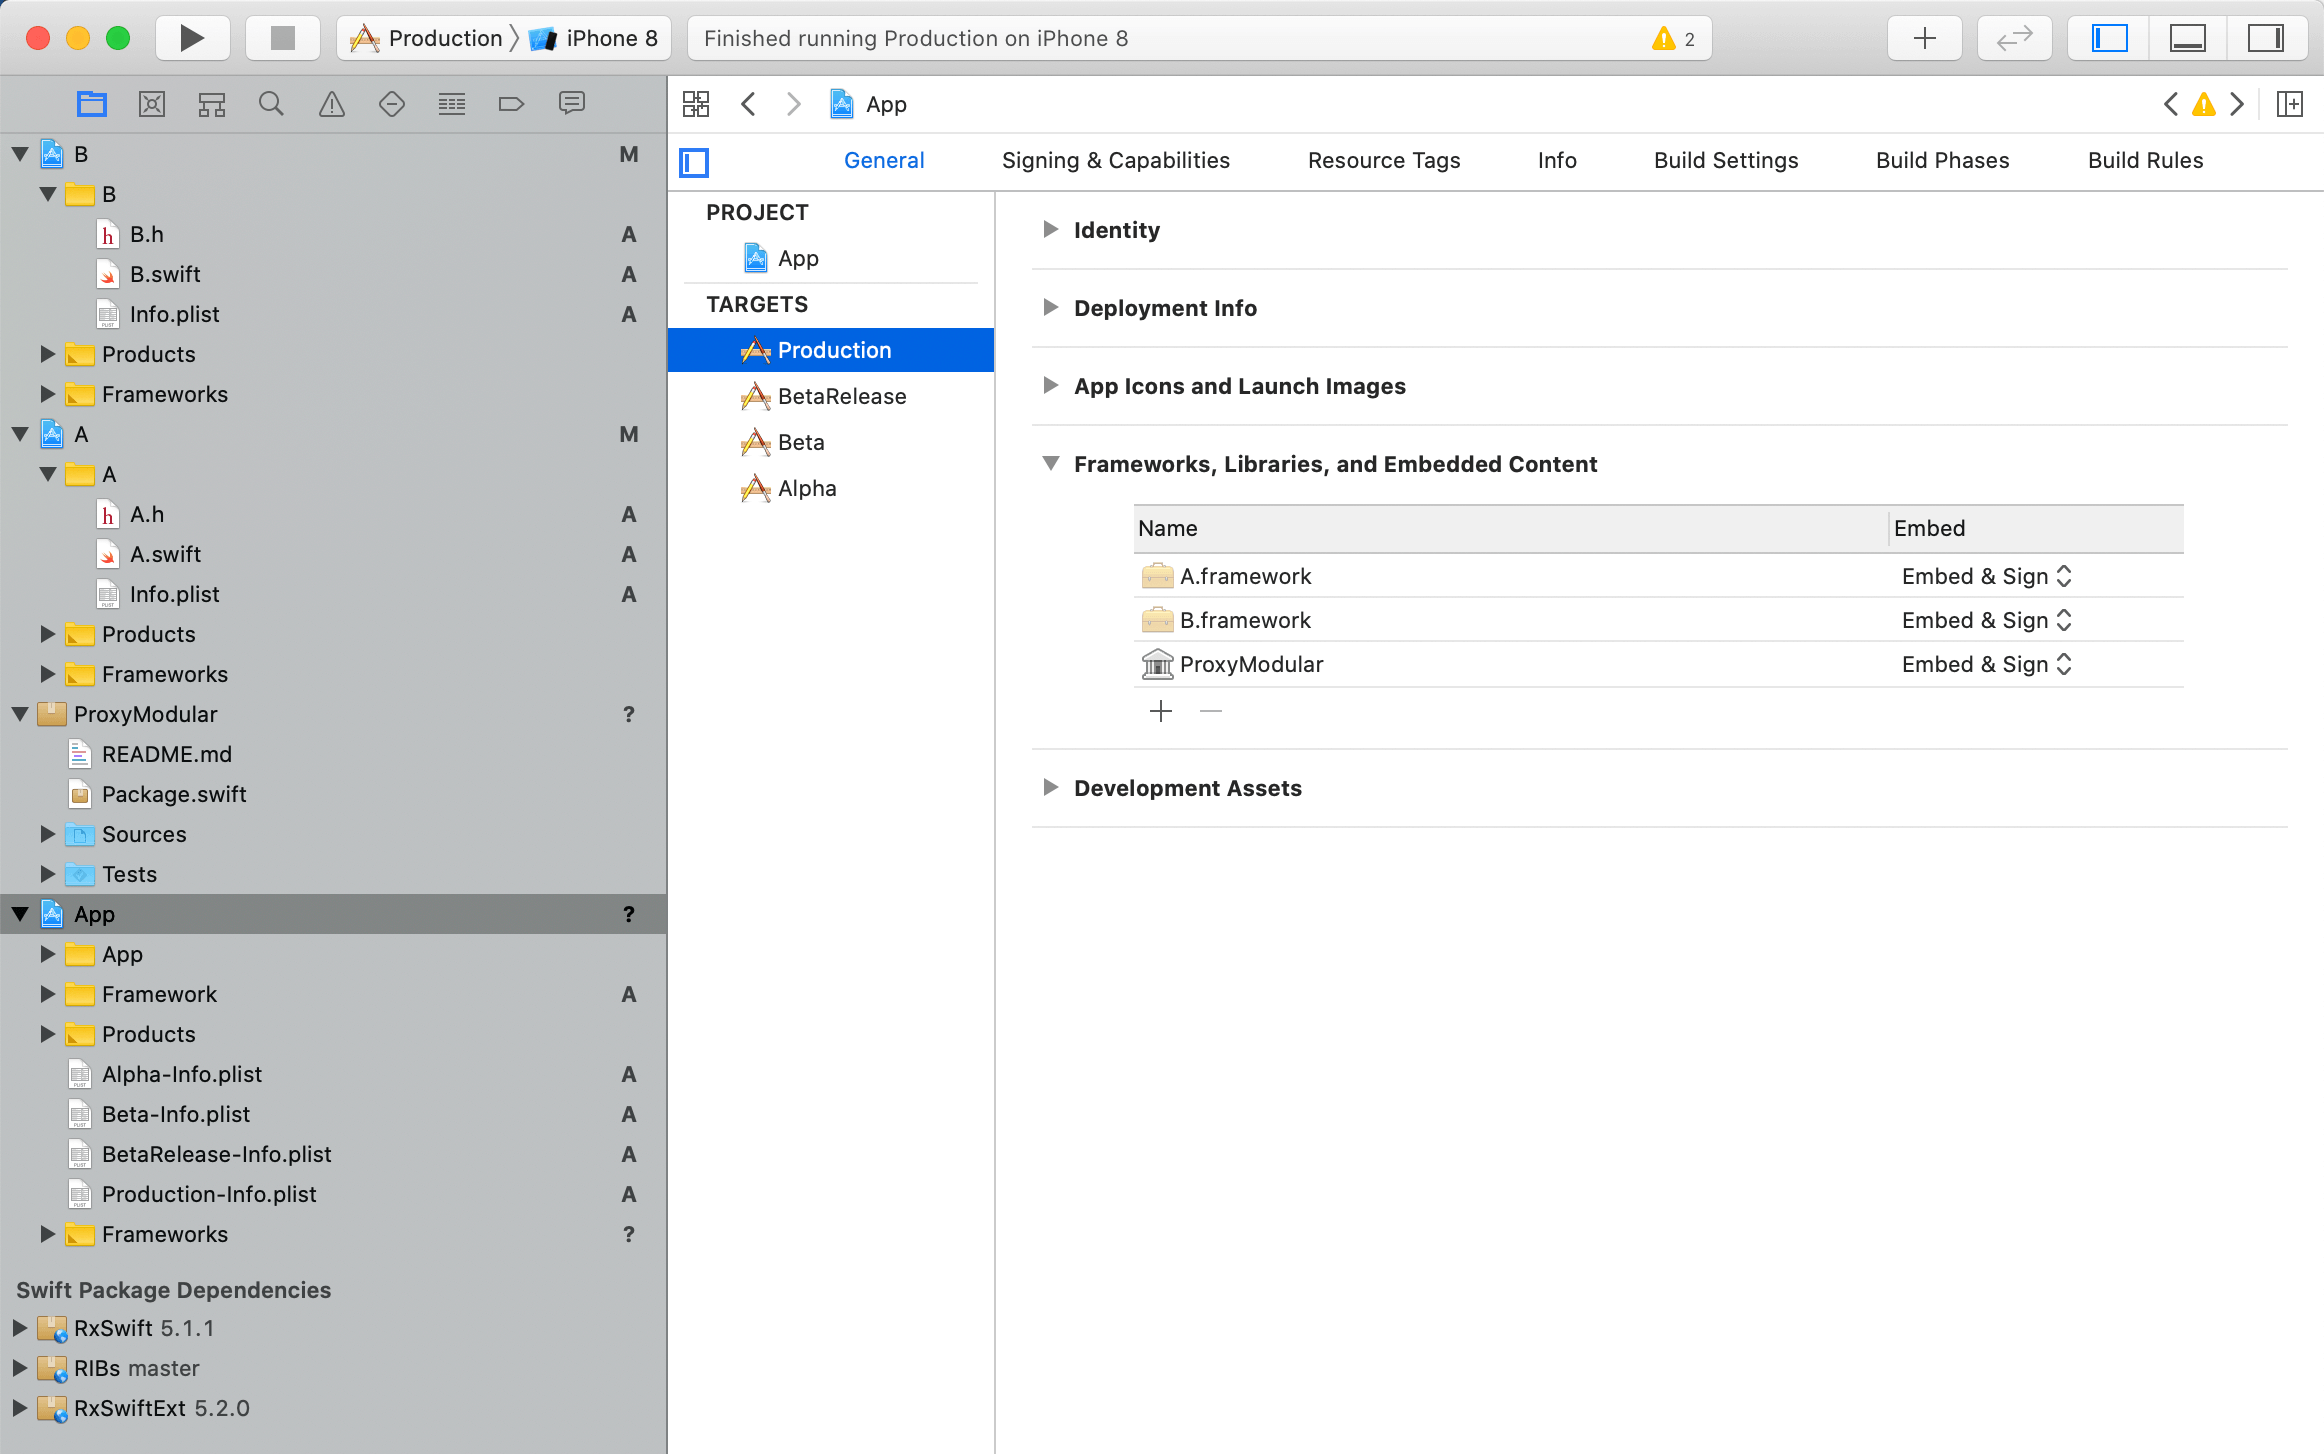Select BetaRelease target

[842, 395]
